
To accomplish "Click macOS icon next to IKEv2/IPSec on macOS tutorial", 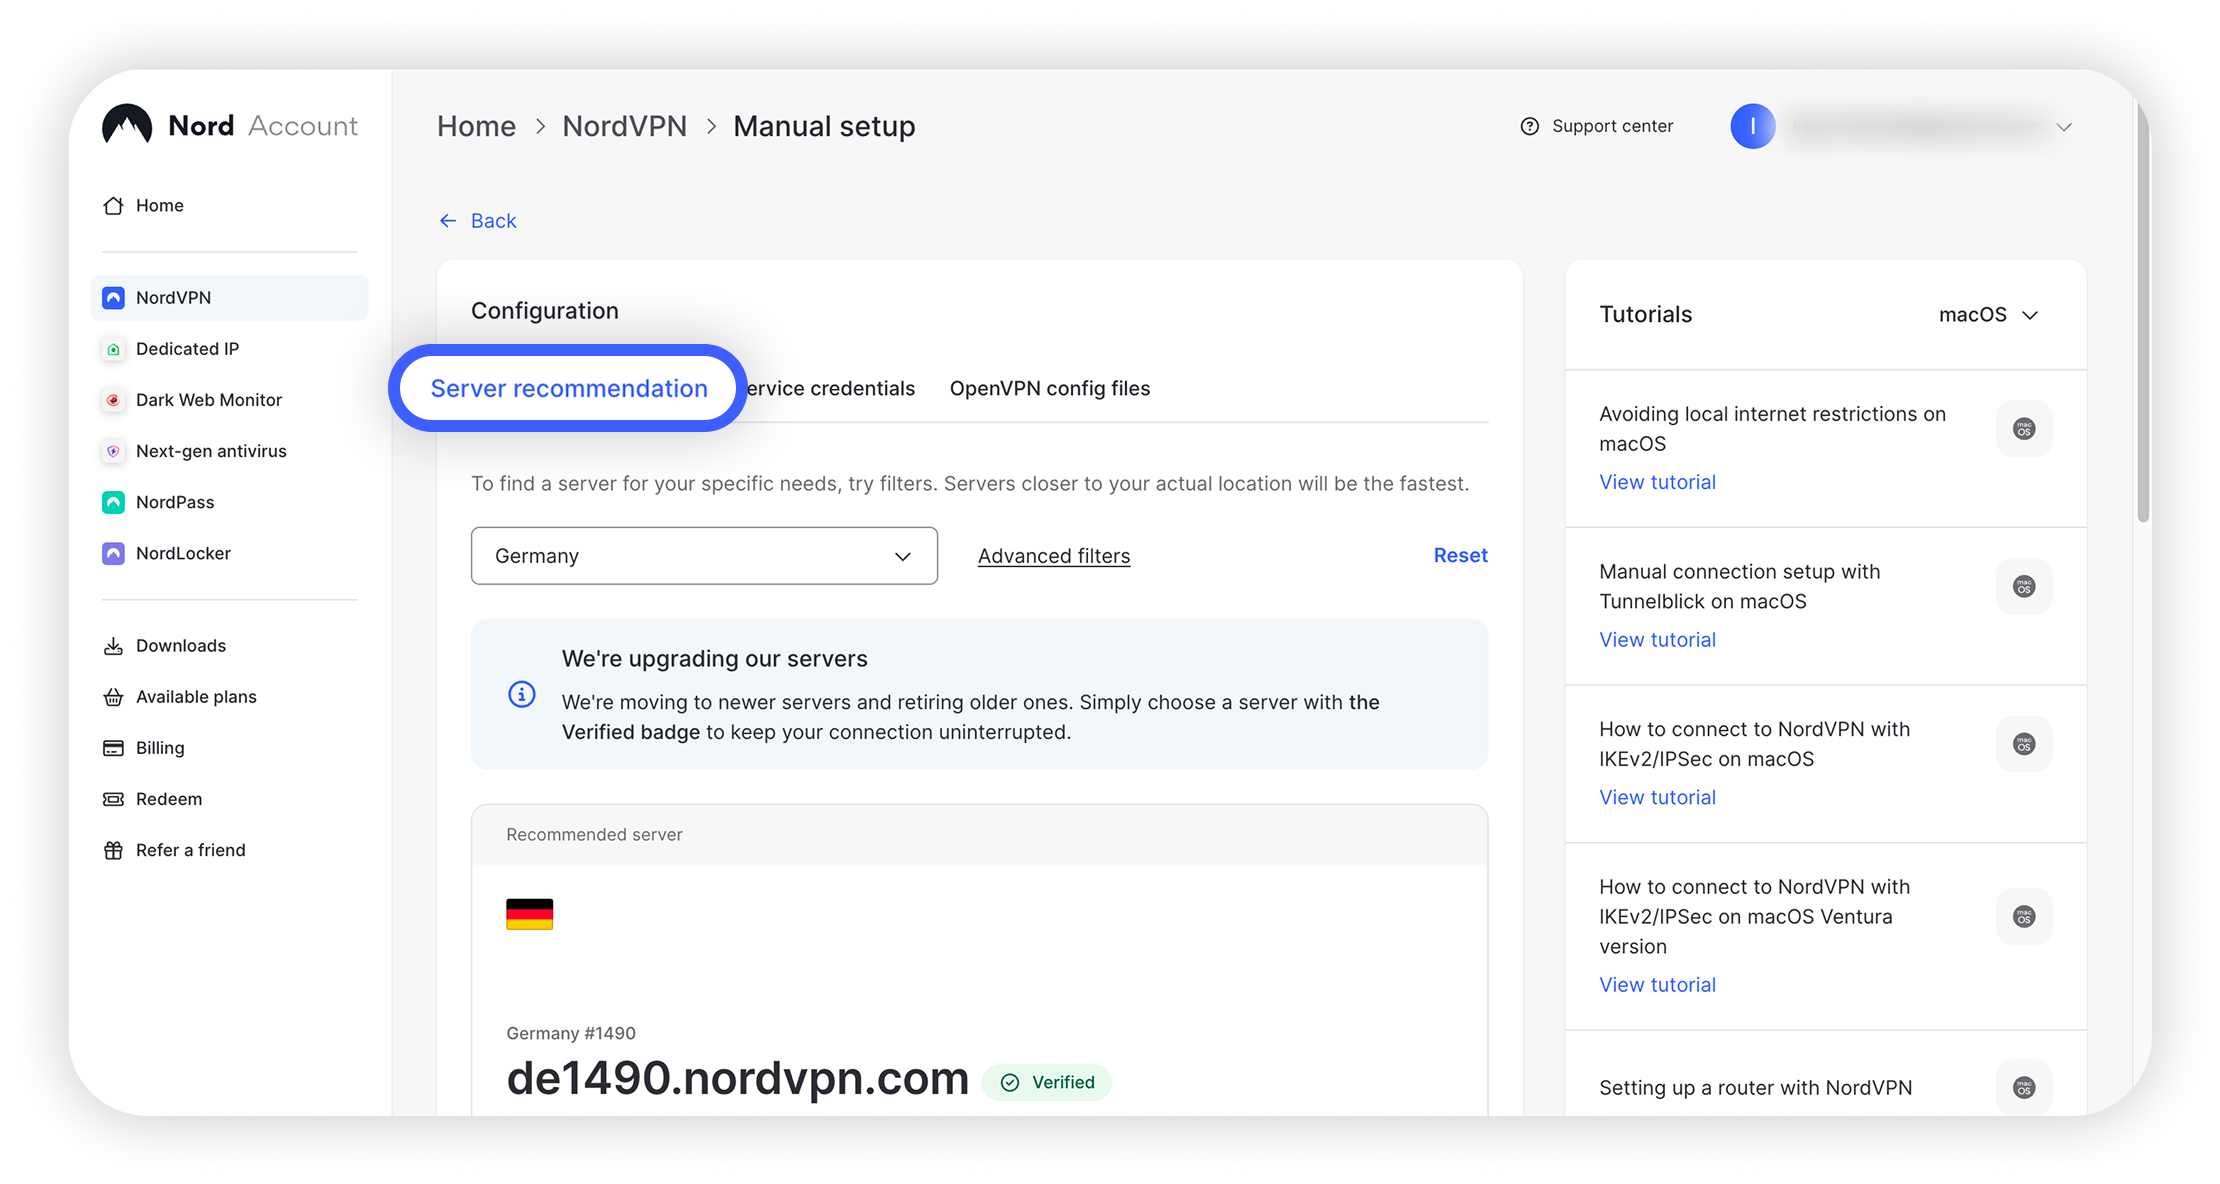I will (2024, 743).
